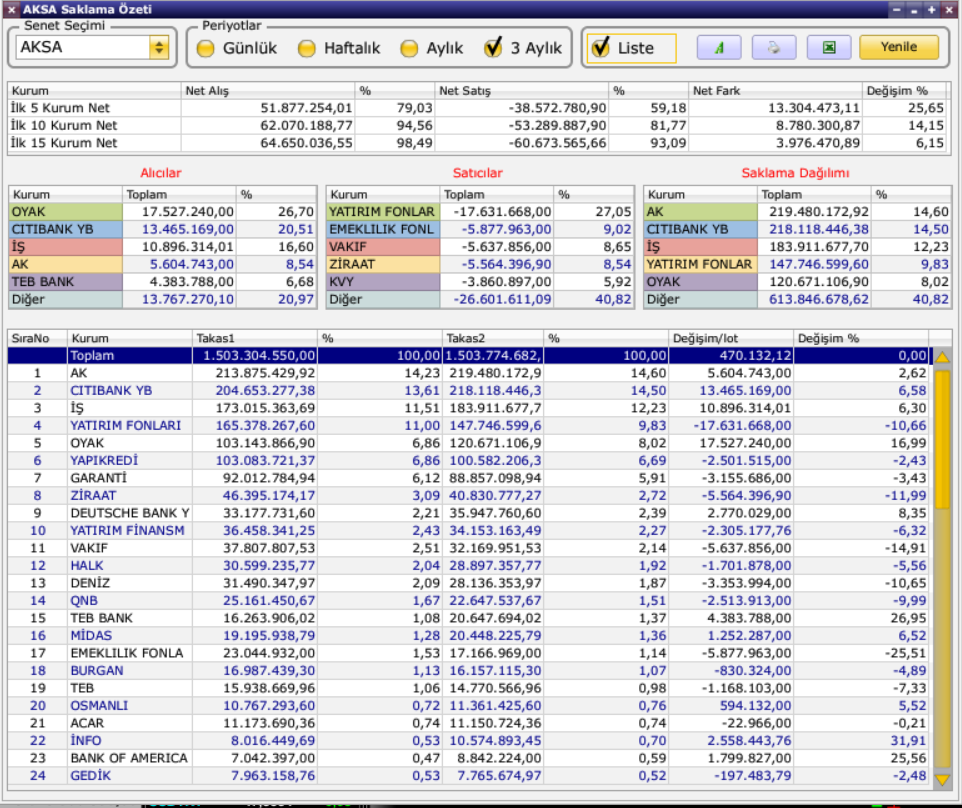
Task: Click the Satıcılar heading
Action: pos(477,173)
